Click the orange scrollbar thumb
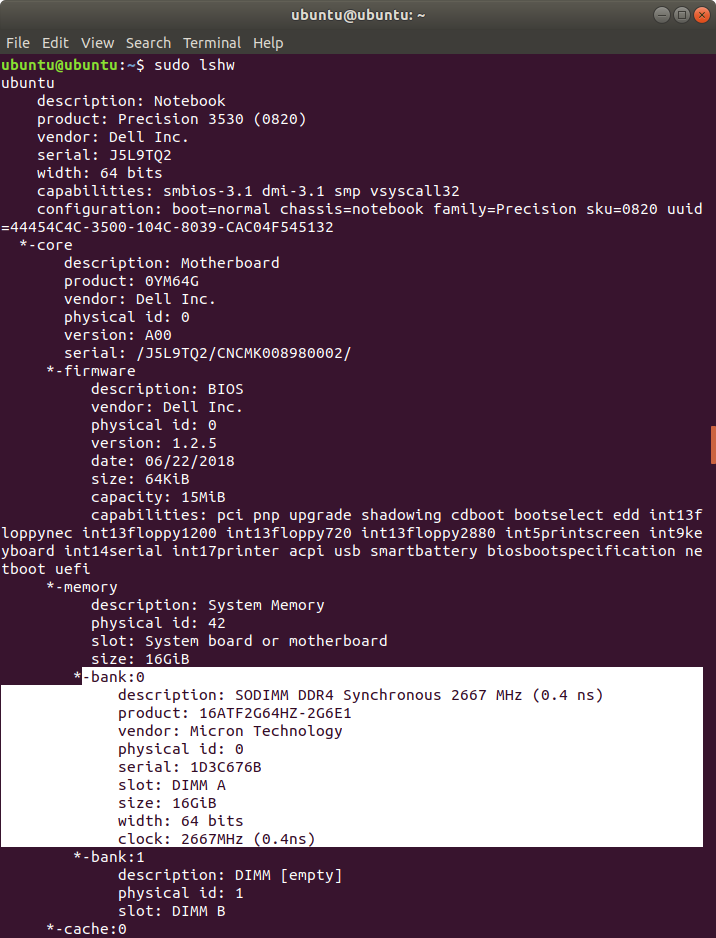The image size is (716, 938). (713, 445)
